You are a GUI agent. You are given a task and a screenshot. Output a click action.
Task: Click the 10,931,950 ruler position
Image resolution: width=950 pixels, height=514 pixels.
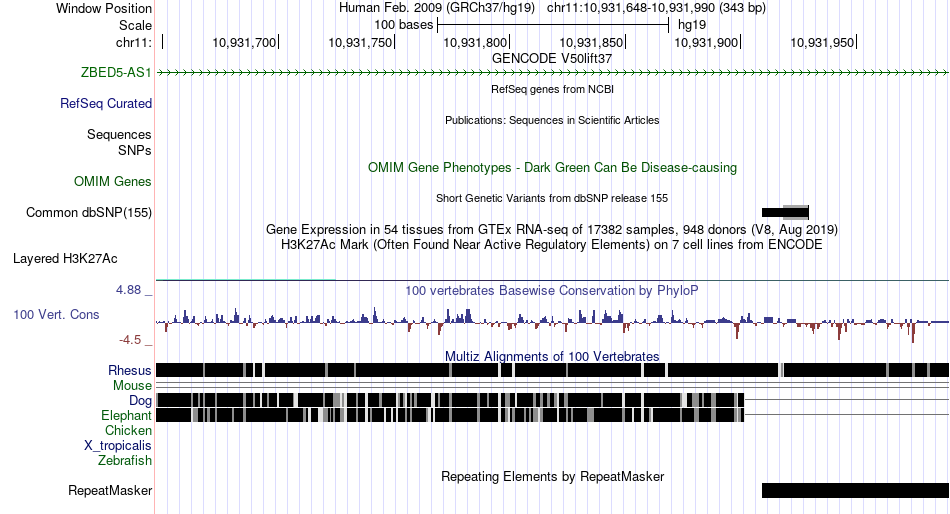tap(823, 42)
